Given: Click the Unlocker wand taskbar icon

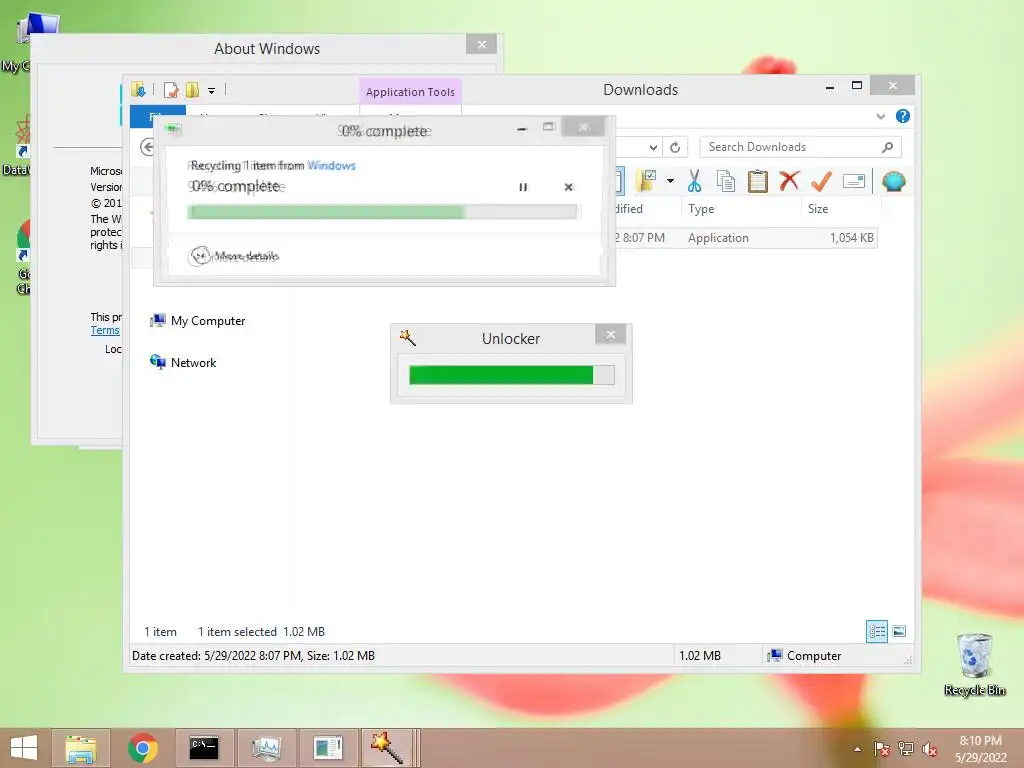Looking at the screenshot, I should pyautogui.click(x=387, y=748).
